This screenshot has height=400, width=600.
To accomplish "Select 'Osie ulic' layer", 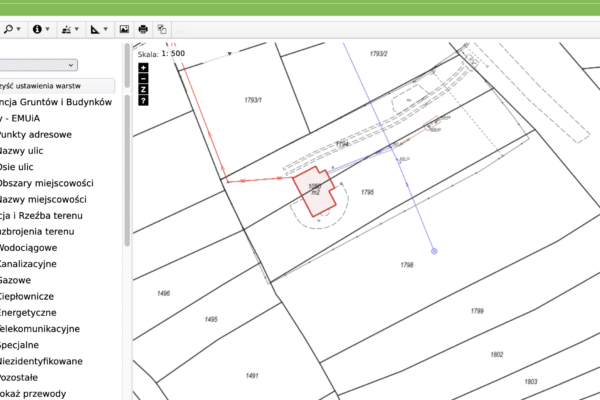I will [x=16, y=167].
